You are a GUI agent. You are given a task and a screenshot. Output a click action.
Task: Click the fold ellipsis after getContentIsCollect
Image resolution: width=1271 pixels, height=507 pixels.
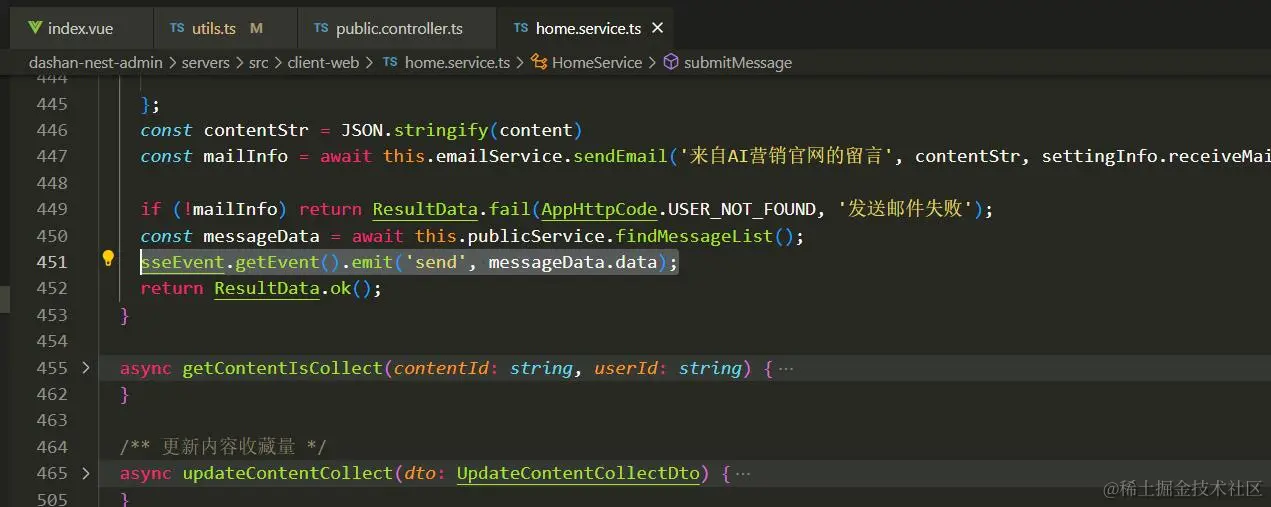786,368
